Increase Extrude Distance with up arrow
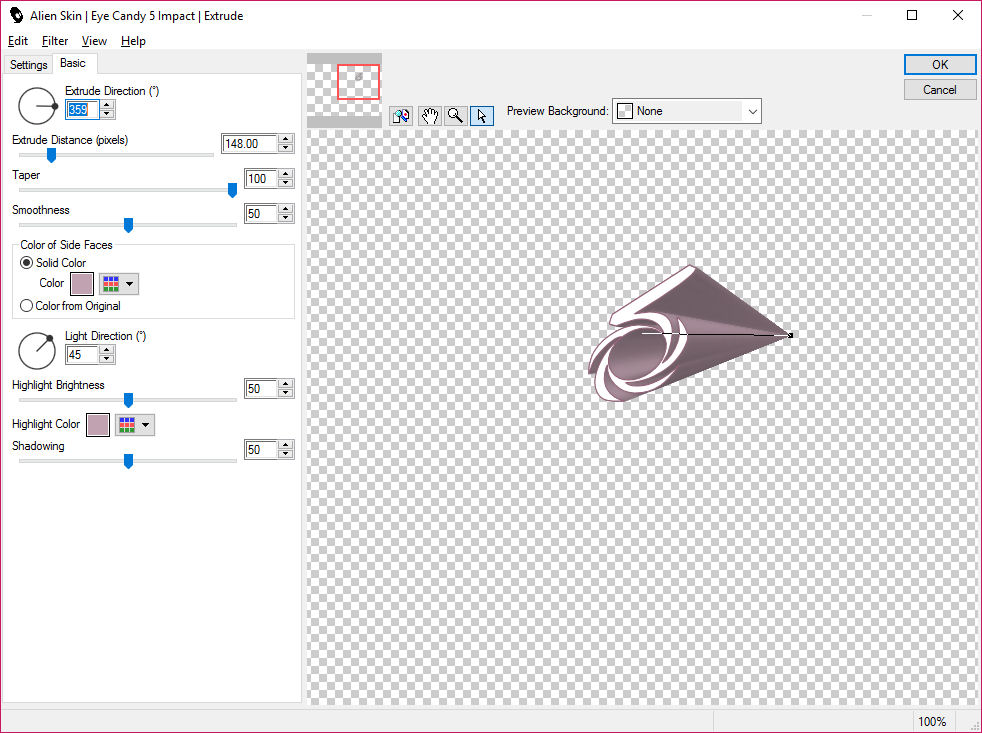 tap(286, 139)
